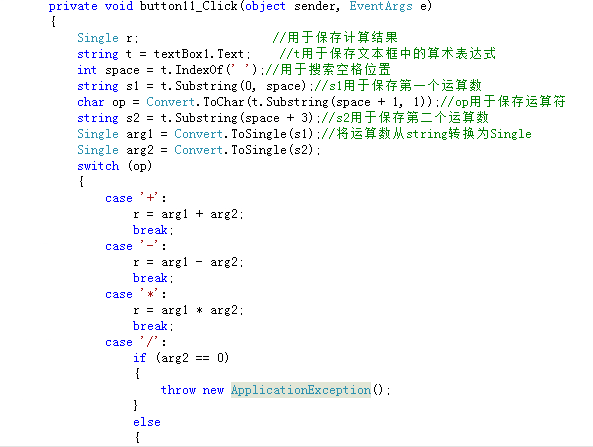Click the EventArgs type in signature

coord(381,6)
